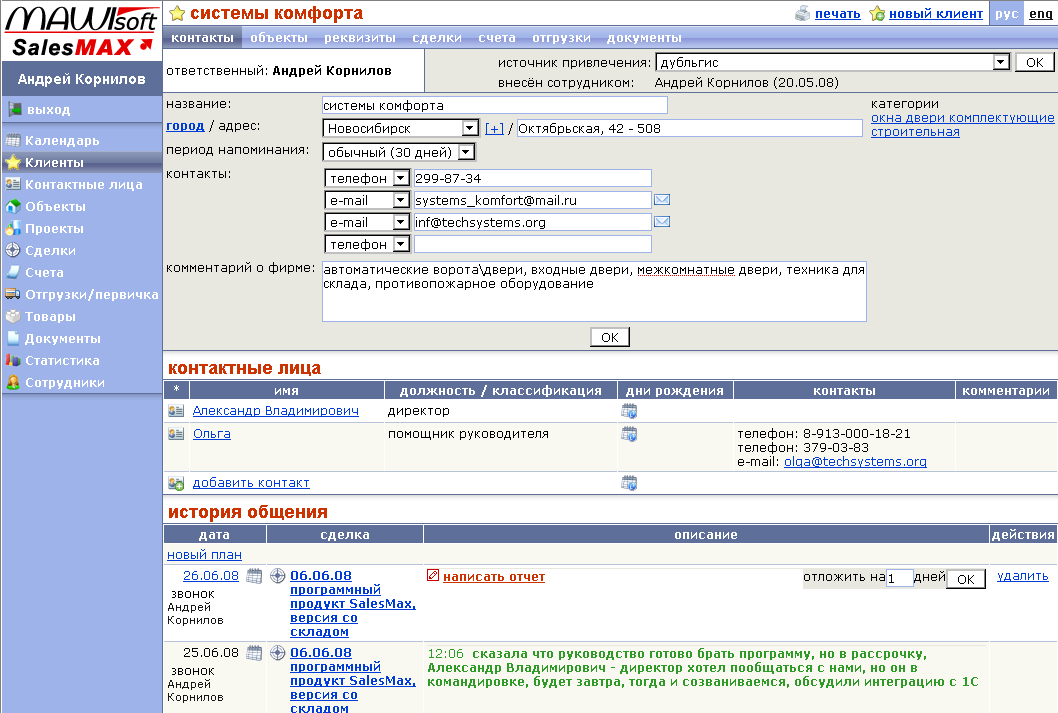Screen dimensions: 1058x713
Task: Click the Объекты sidebar icon
Action: [x=13, y=206]
